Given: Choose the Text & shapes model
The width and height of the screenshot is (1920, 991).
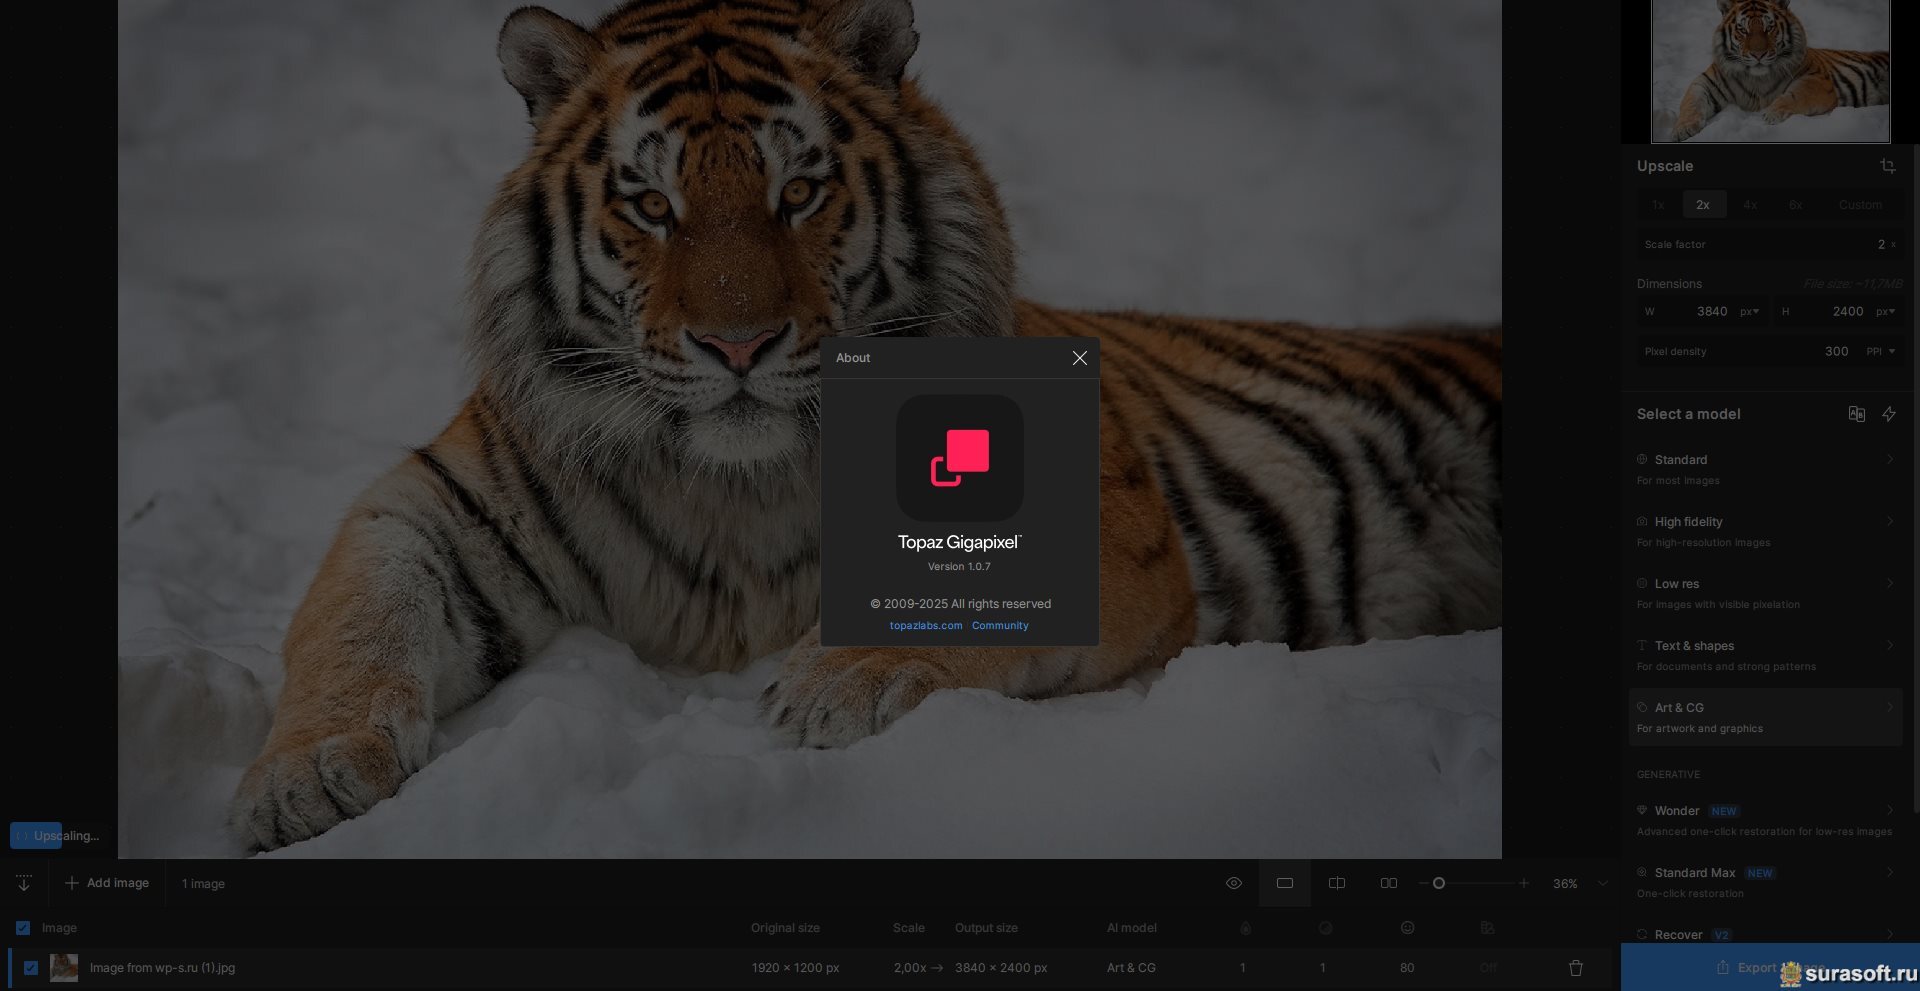Looking at the screenshot, I should 1766,656.
